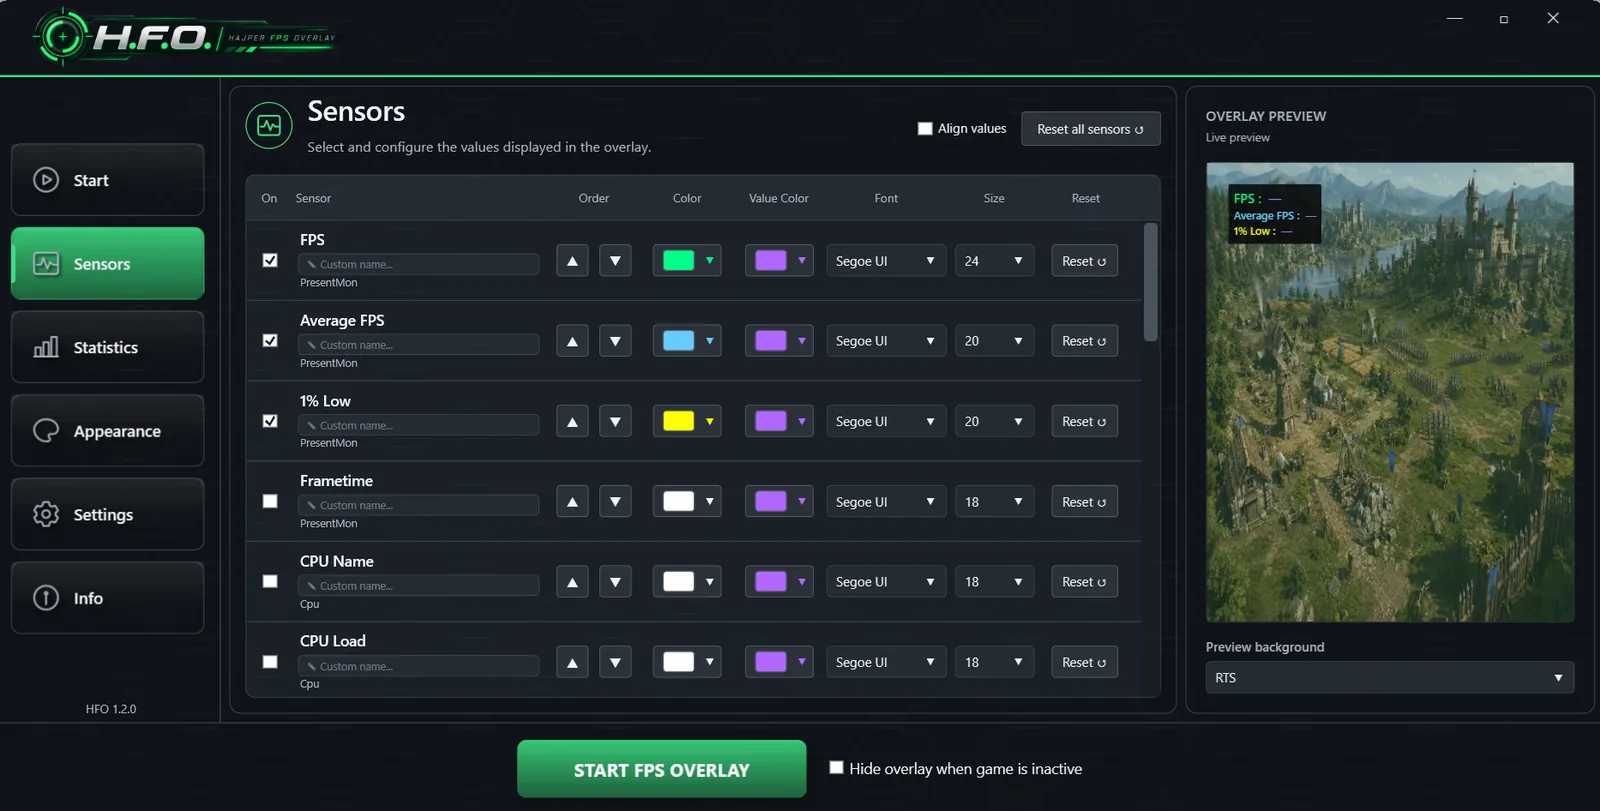
Task: Open the yellow 1% Low color swatch
Action: [x=687, y=422]
